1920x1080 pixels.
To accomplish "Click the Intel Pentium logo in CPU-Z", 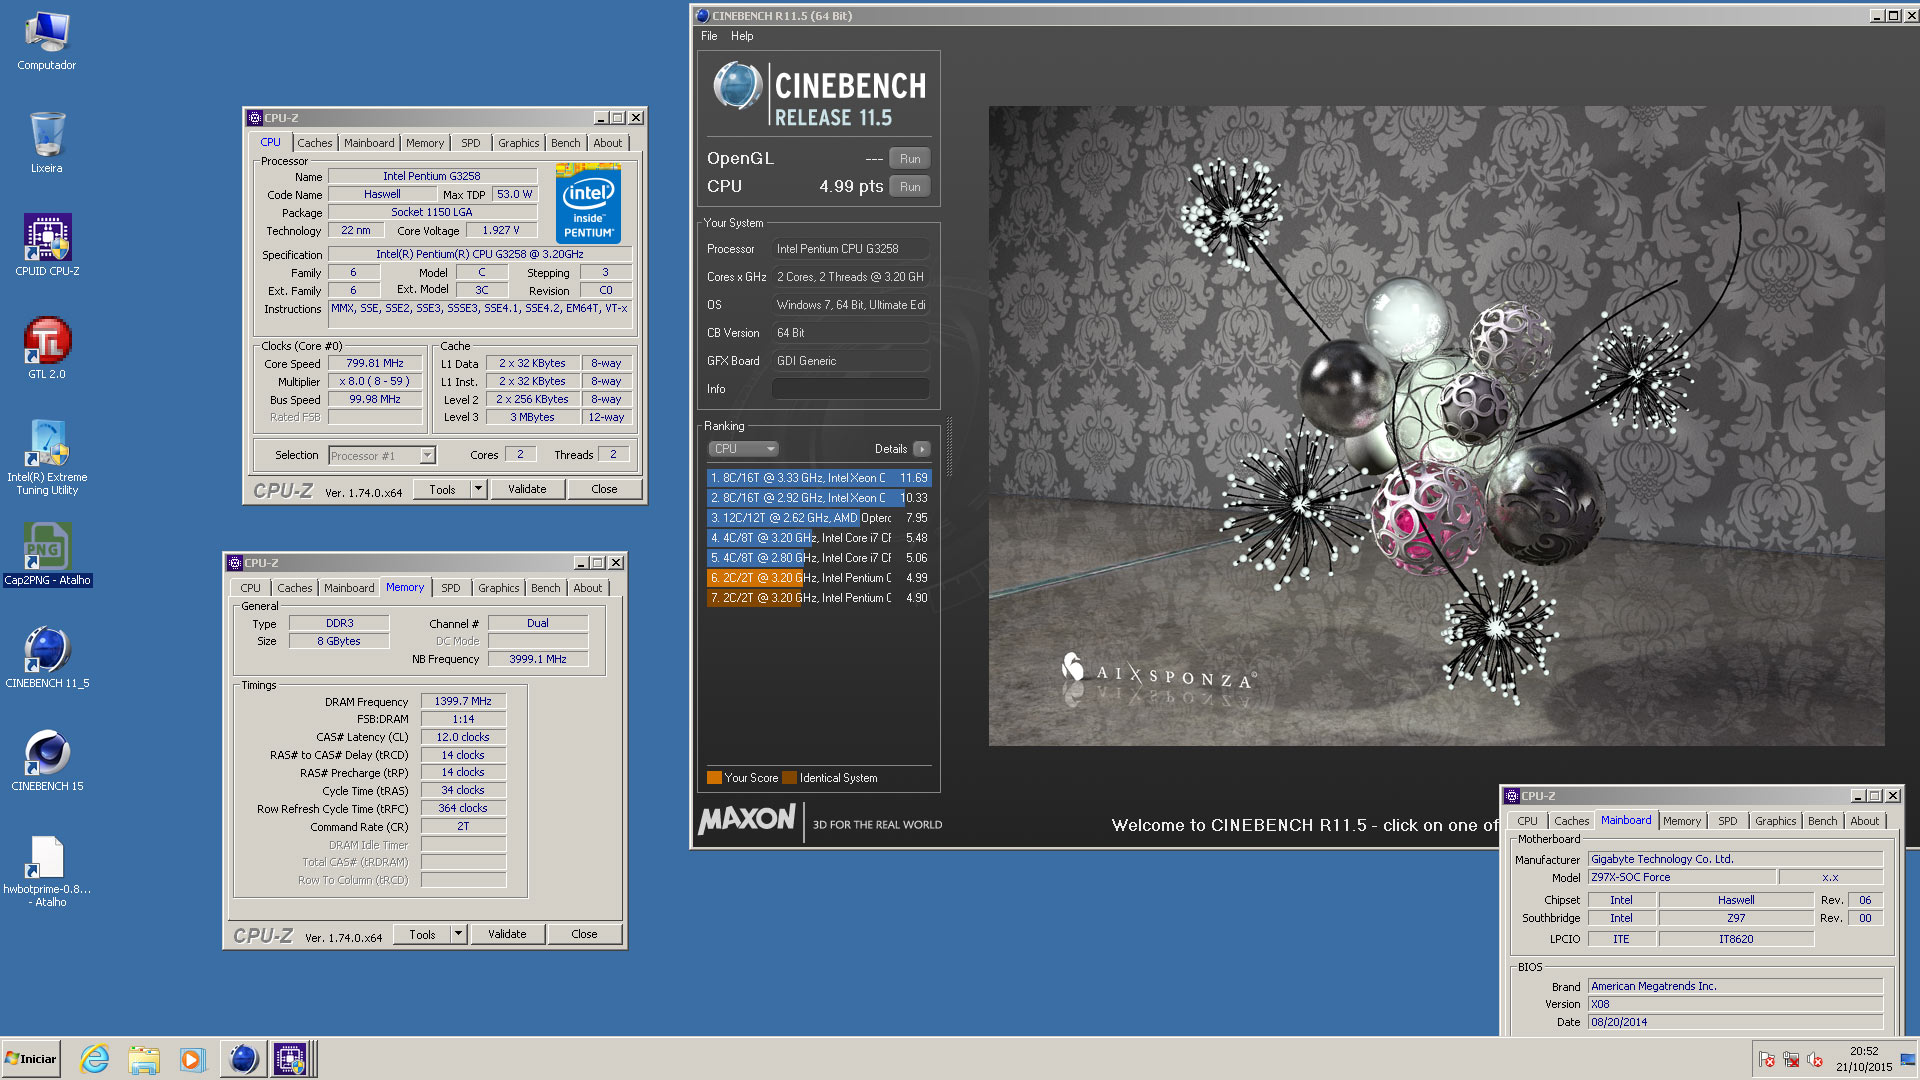I will (588, 205).
